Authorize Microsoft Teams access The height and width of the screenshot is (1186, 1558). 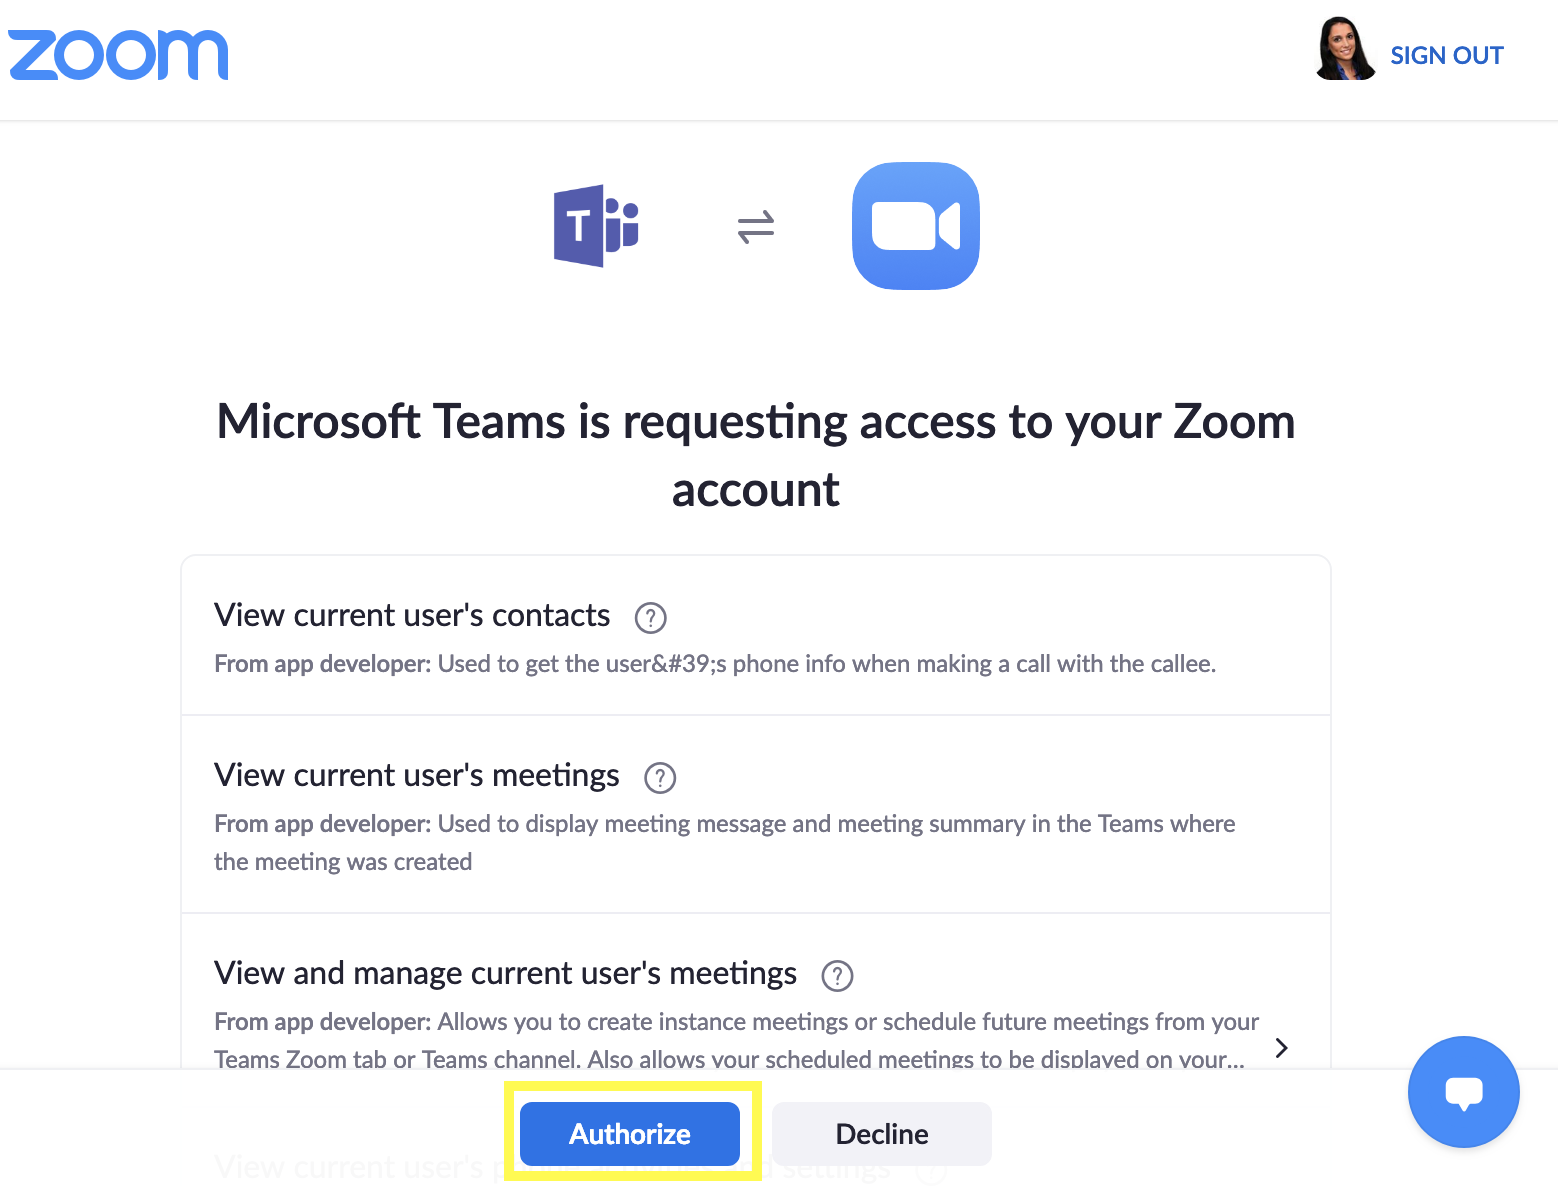pyautogui.click(x=630, y=1134)
